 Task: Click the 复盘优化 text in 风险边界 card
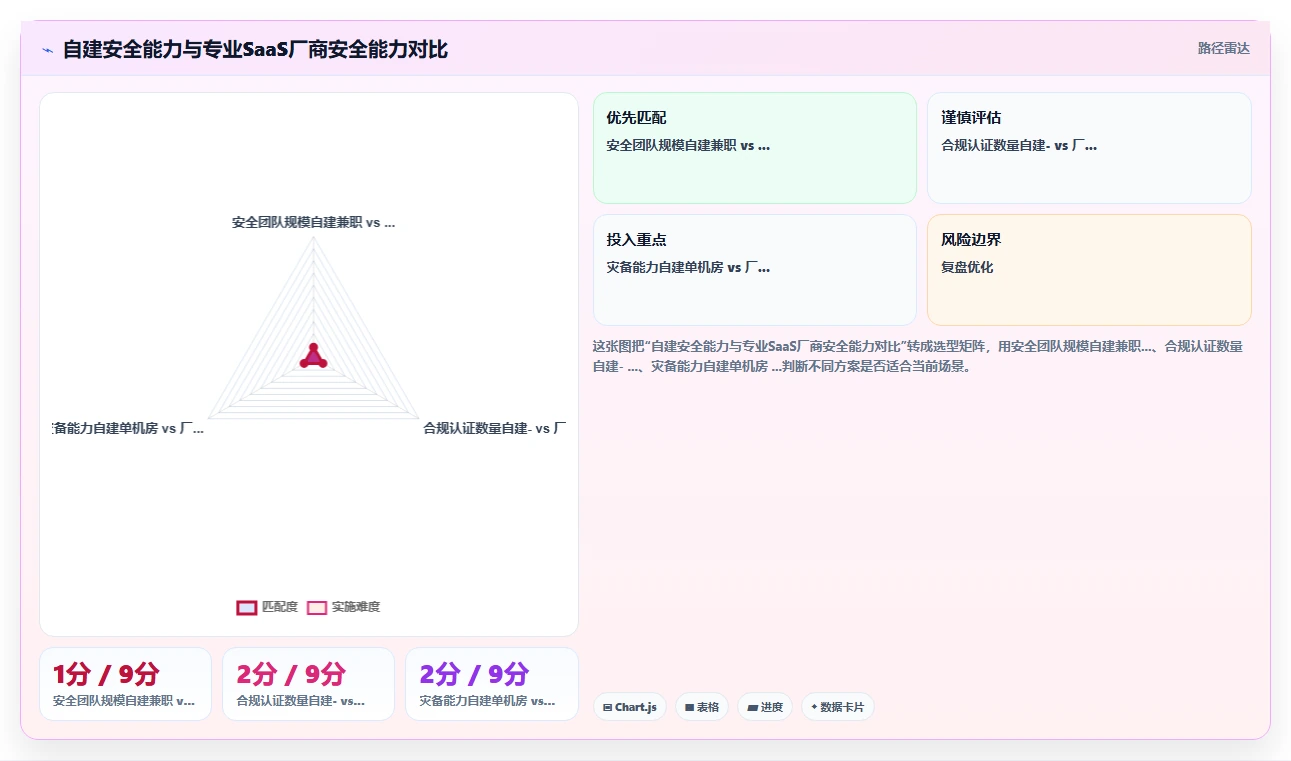tap(967, 267)
